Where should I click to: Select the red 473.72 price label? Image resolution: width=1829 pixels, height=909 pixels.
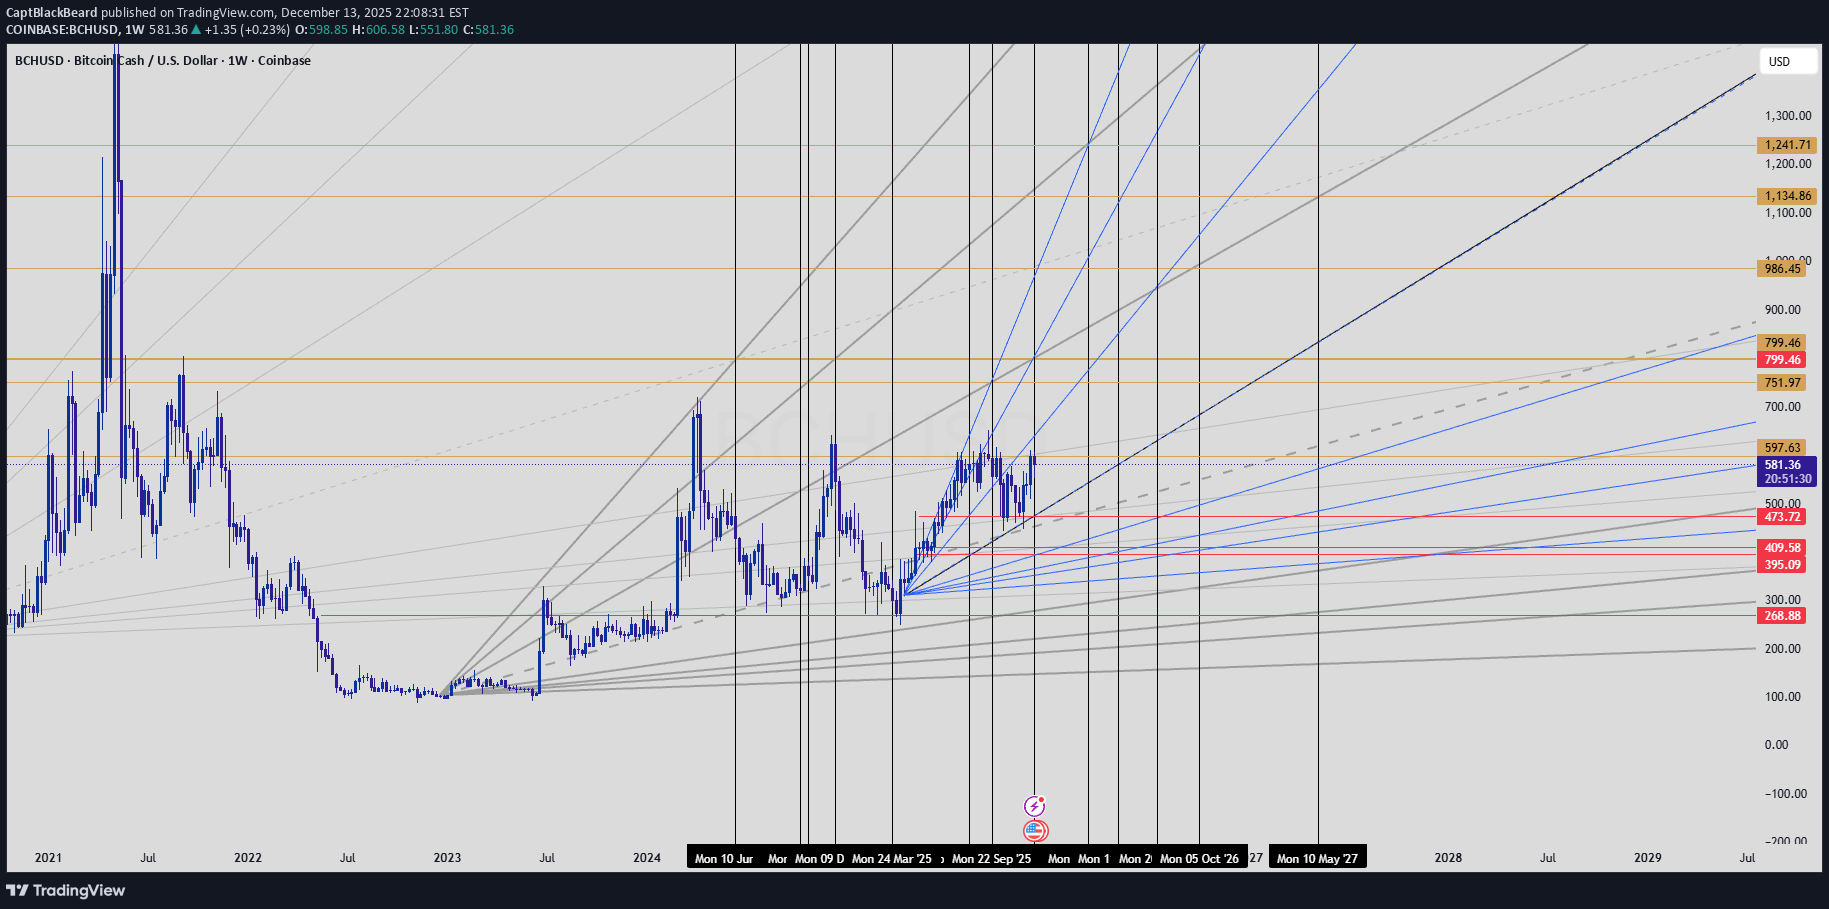tap(1782, 517)
